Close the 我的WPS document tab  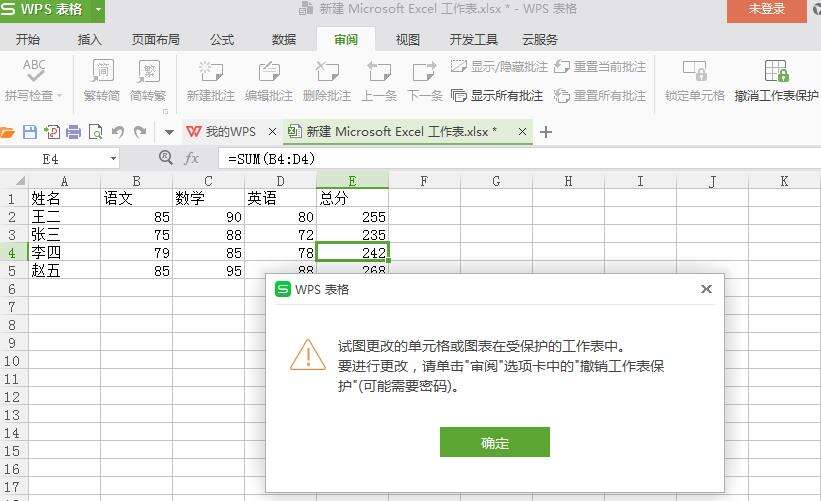point(272,132)
